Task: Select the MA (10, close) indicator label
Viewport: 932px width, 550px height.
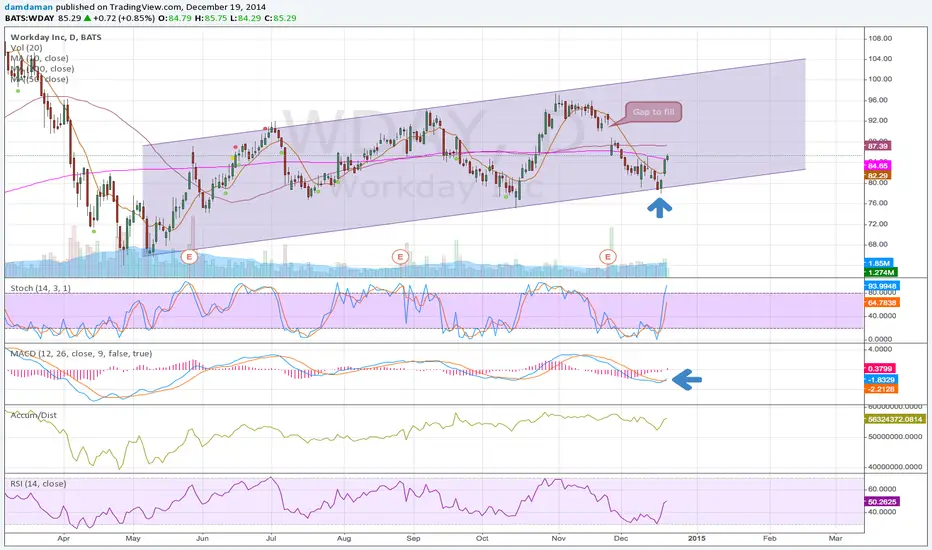Action: coord(39,58)
